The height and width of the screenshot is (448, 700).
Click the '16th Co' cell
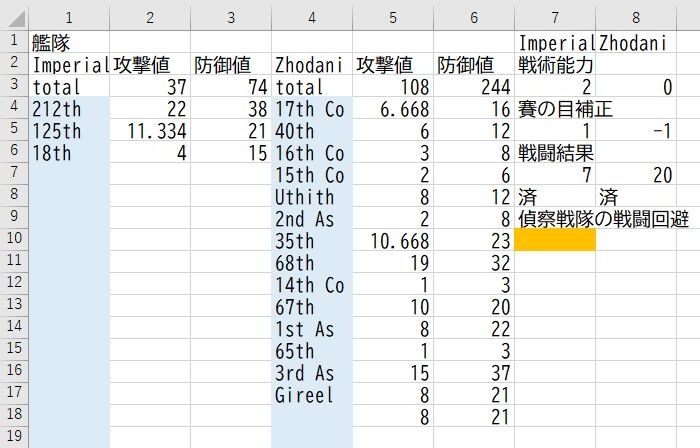[x=312, y=152]
